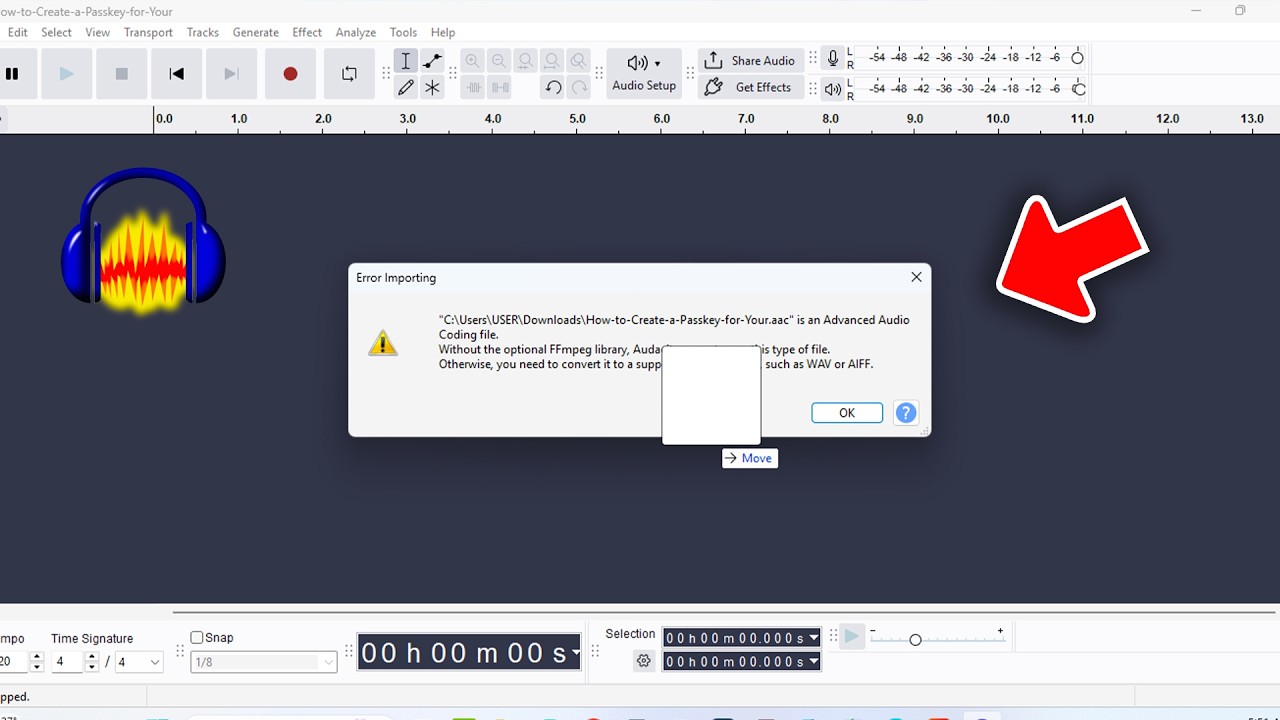
Task: Open the Tools menu
Action: pos(403,32)
